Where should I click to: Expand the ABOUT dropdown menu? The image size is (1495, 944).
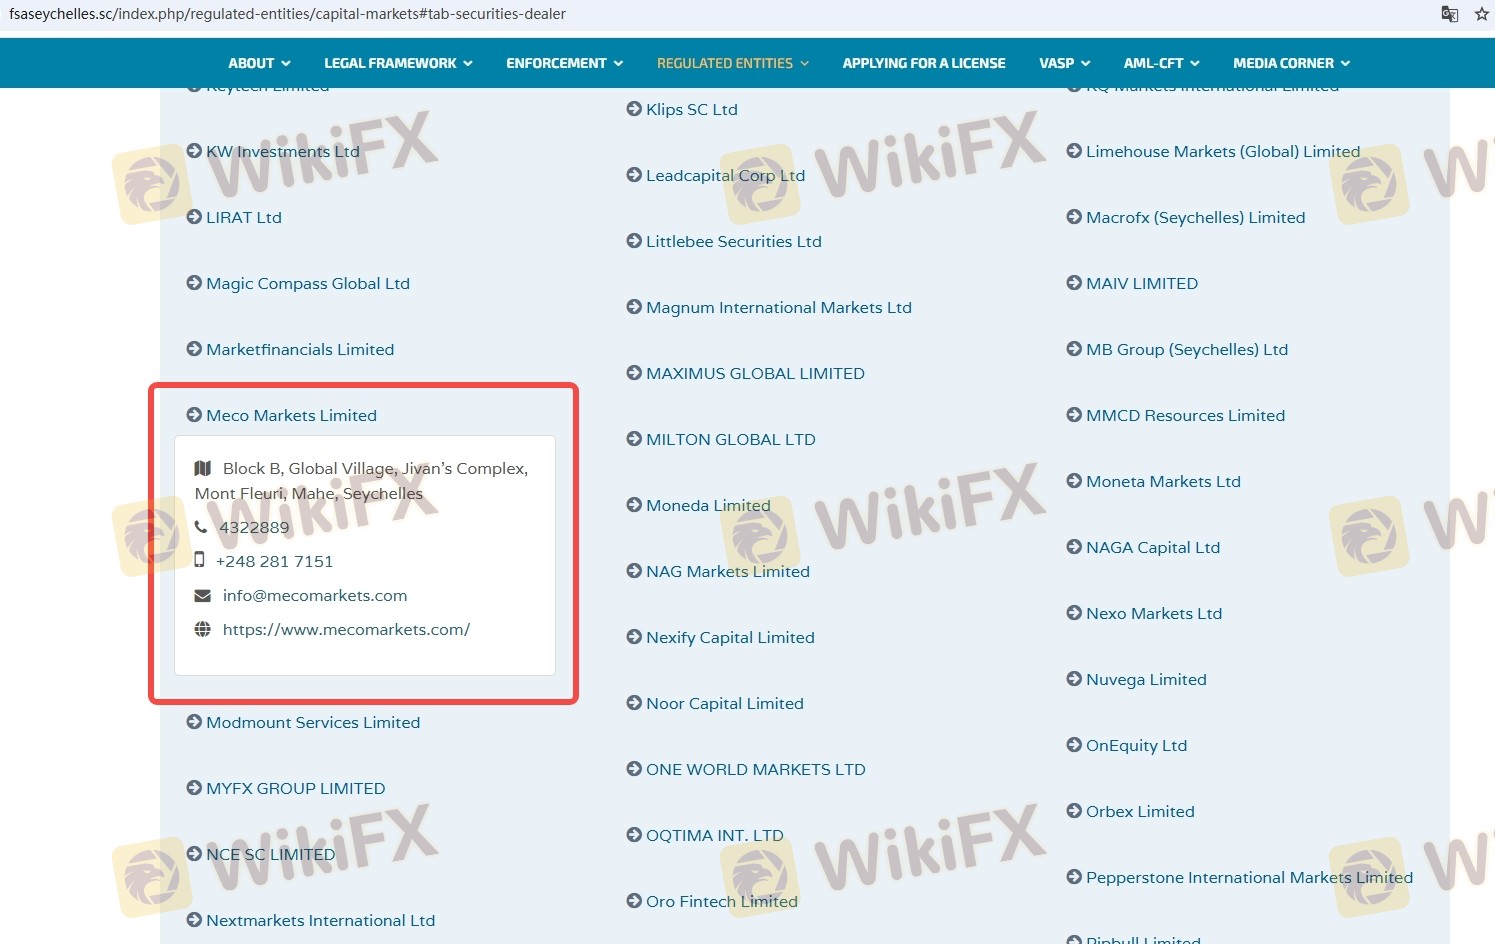(x=259, y=63)
